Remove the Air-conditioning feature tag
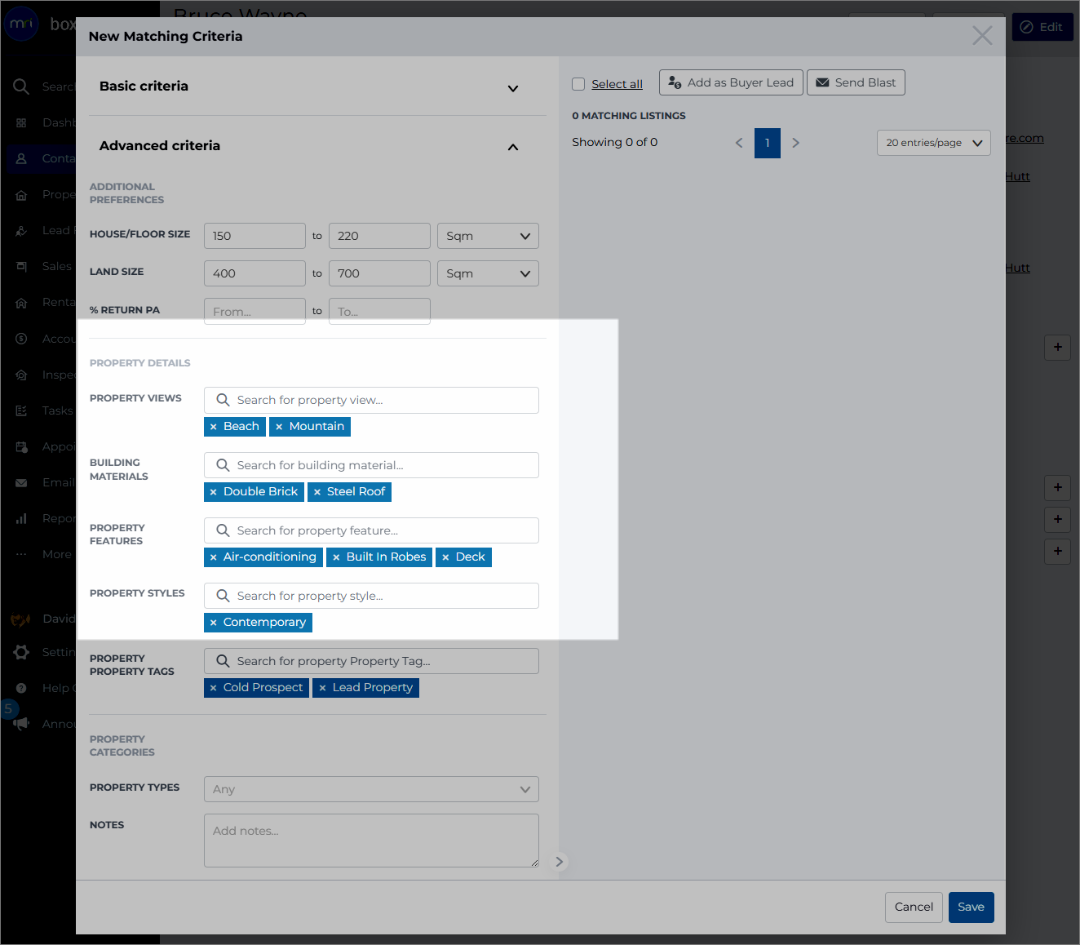Screen dimensions: 1080x945 click(x=214, y=557)
